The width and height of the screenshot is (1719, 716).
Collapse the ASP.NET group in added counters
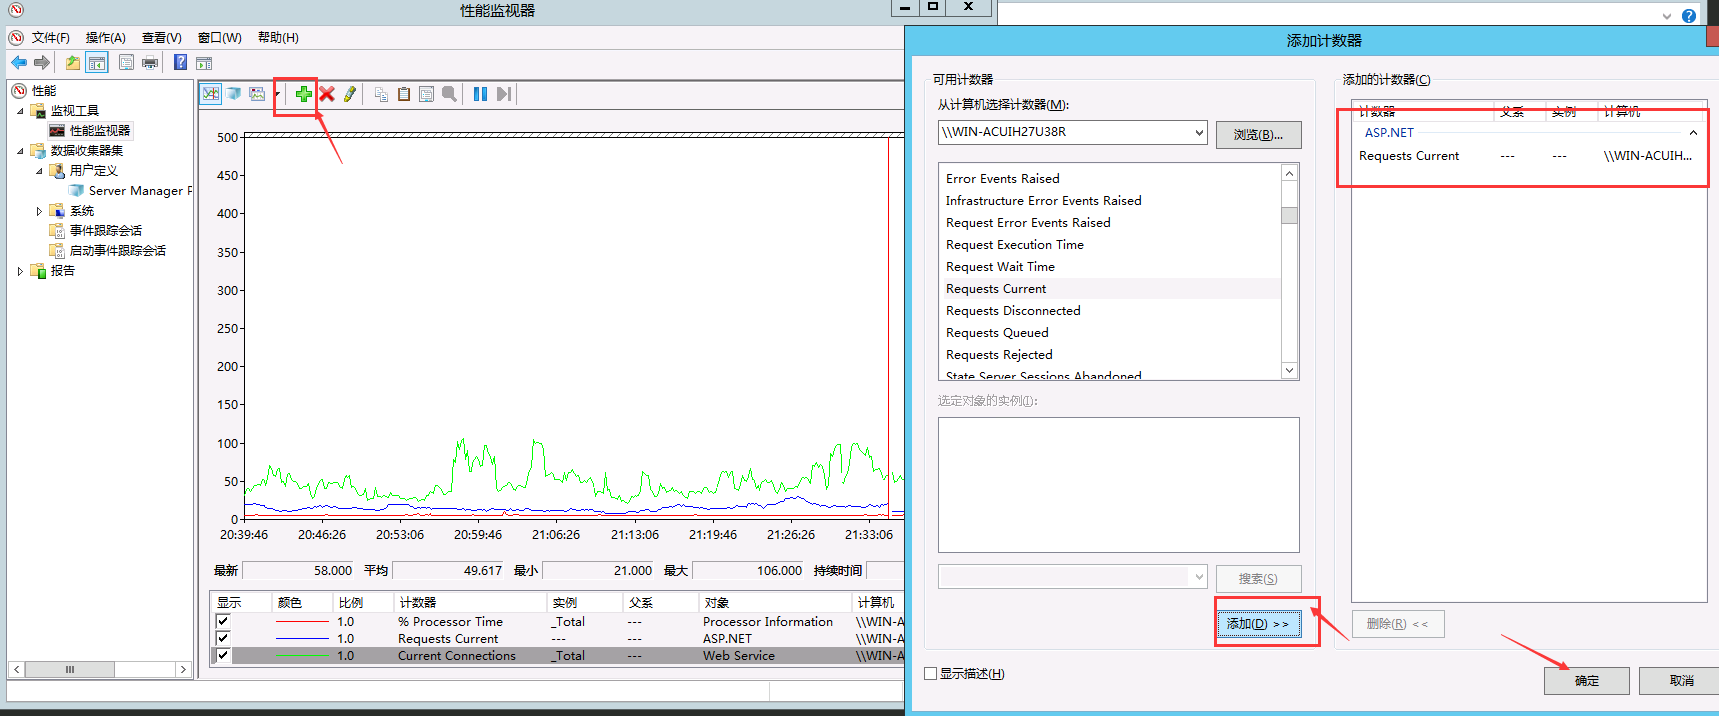point(1693,133)
